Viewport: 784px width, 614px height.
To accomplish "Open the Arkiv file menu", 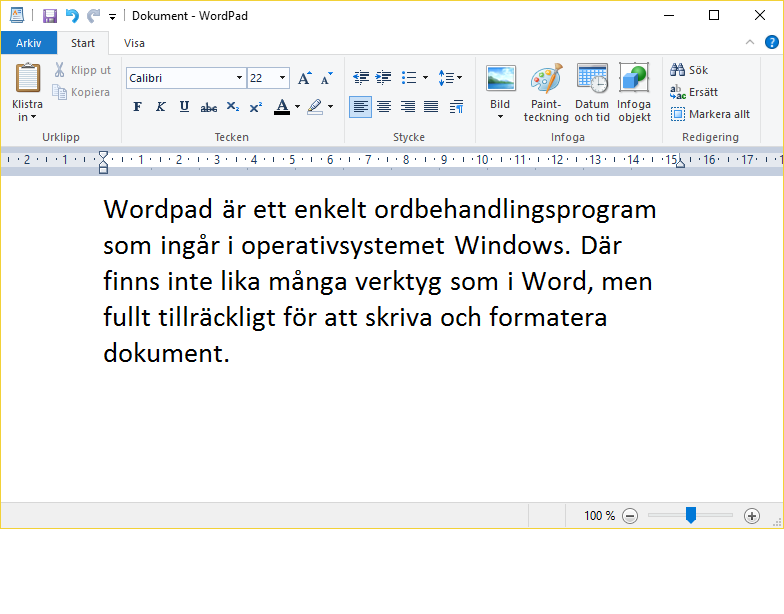I will coord(28,43).
